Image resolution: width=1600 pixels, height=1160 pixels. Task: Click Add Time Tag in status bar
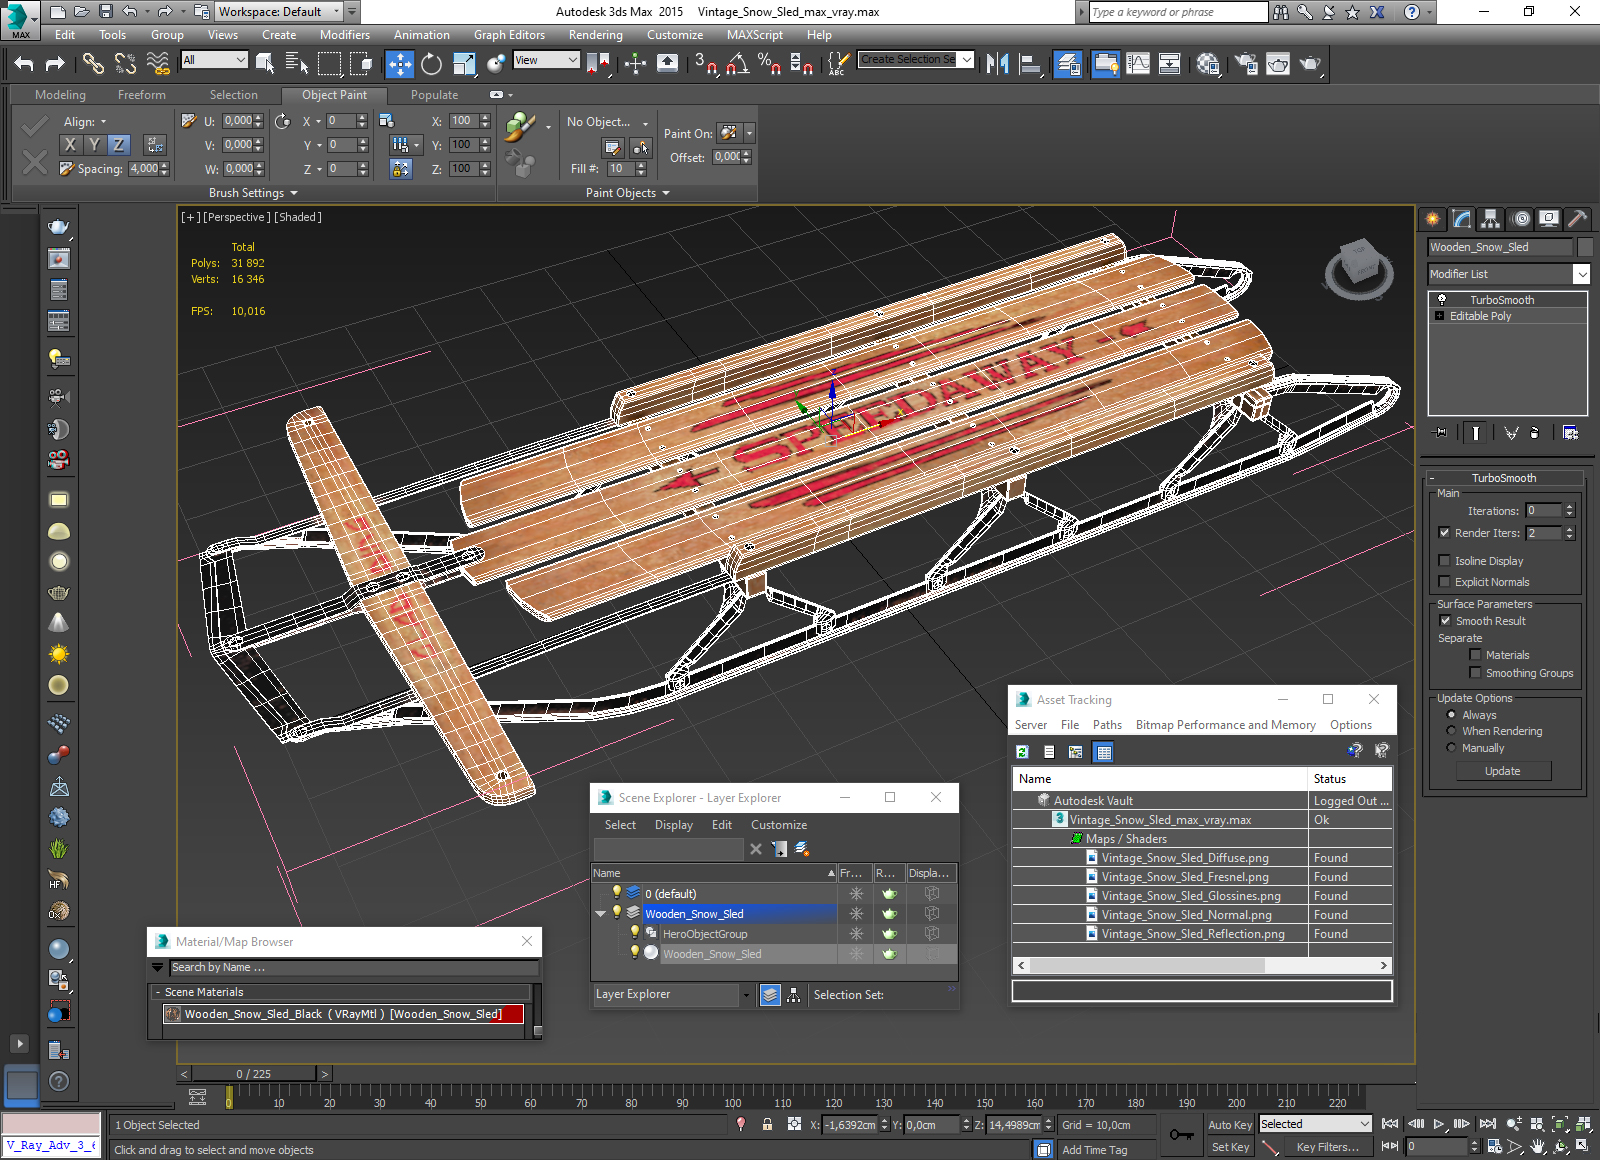pyautogui.click(x=1094, y=1150)
